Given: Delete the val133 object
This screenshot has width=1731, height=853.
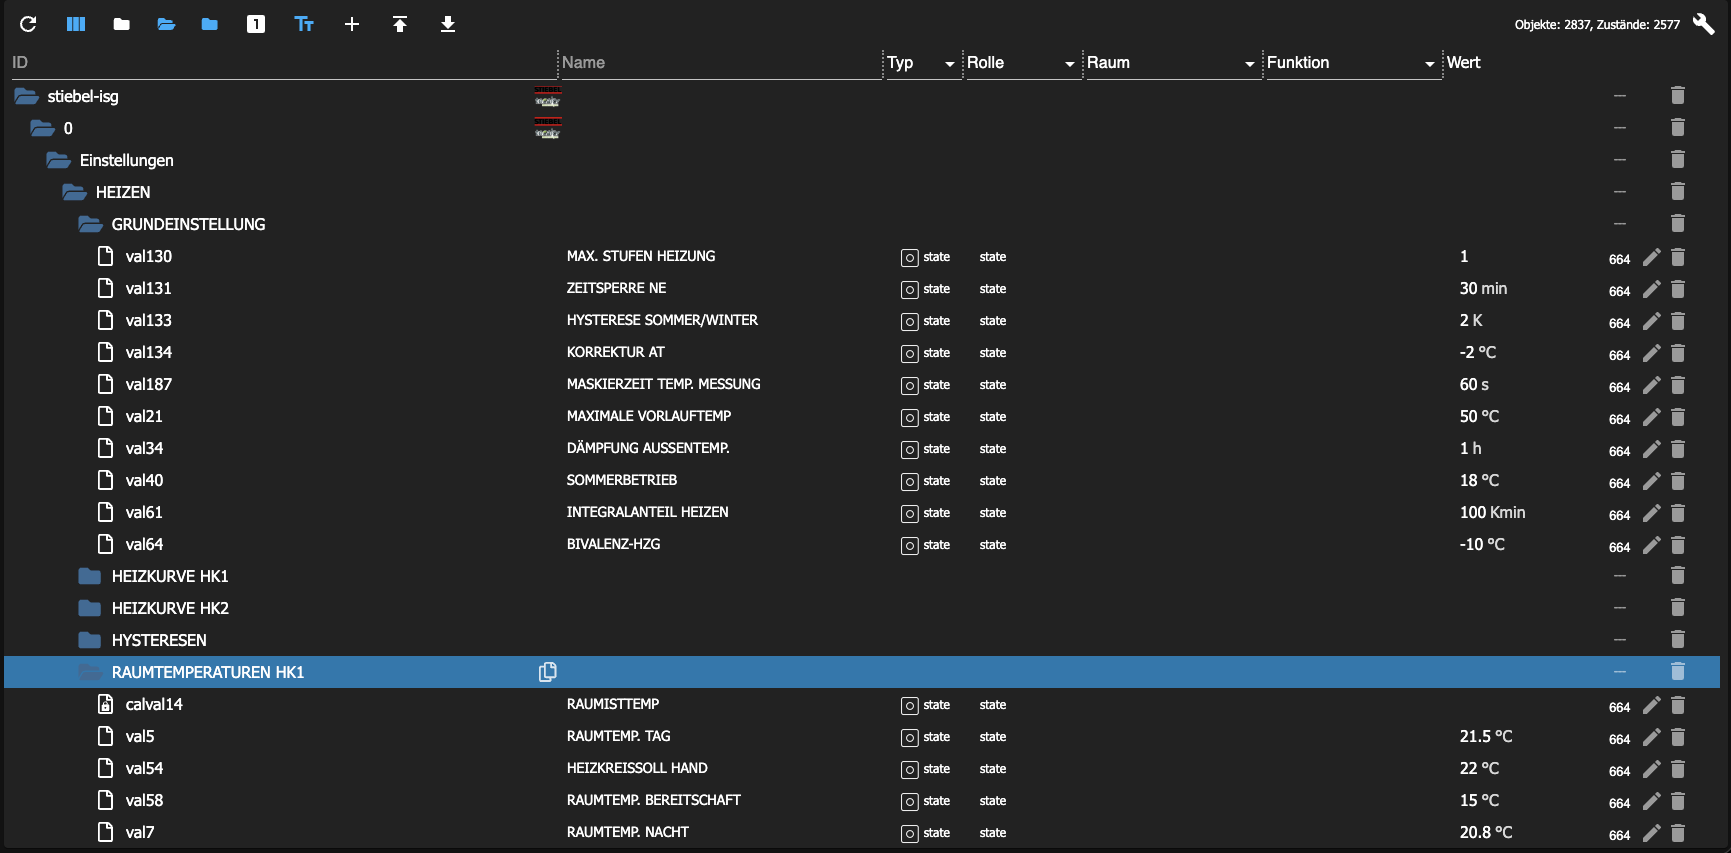Looking at the screenshot, I should [1678, 321].
